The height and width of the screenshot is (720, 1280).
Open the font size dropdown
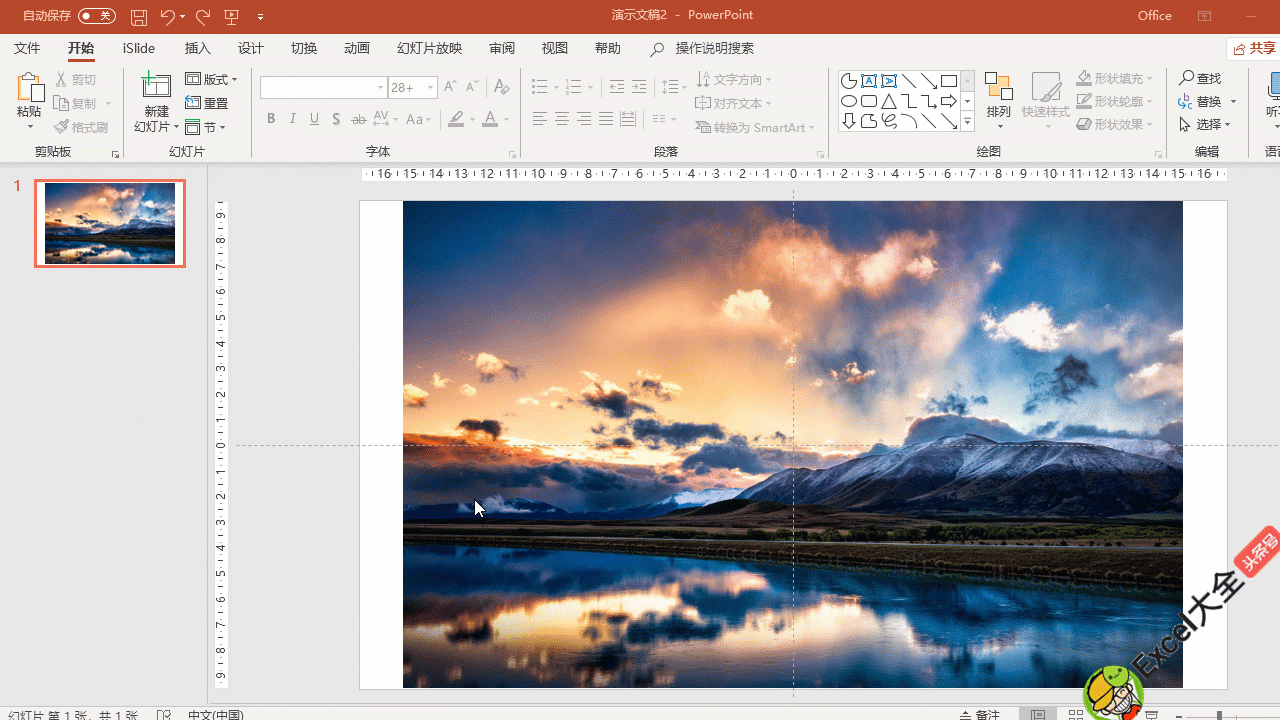[431, 88]
